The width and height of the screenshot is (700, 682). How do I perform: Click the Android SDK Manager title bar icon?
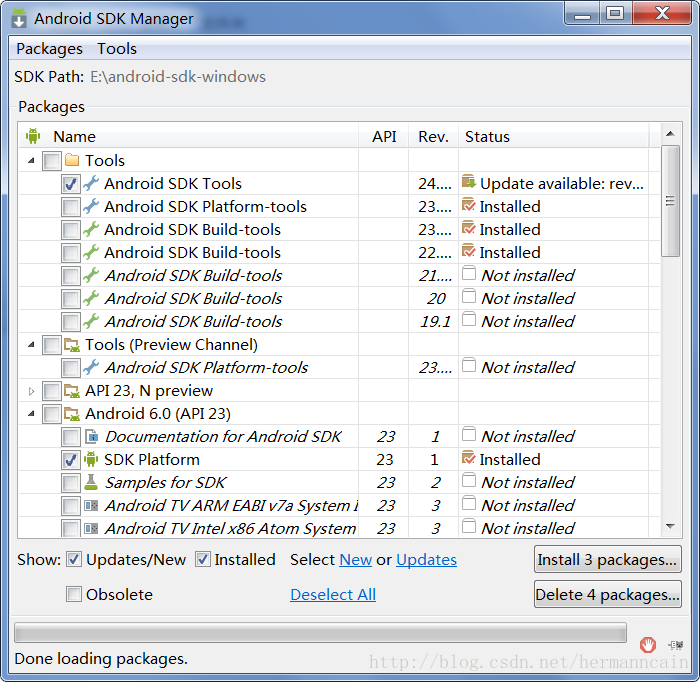[19, 18]
